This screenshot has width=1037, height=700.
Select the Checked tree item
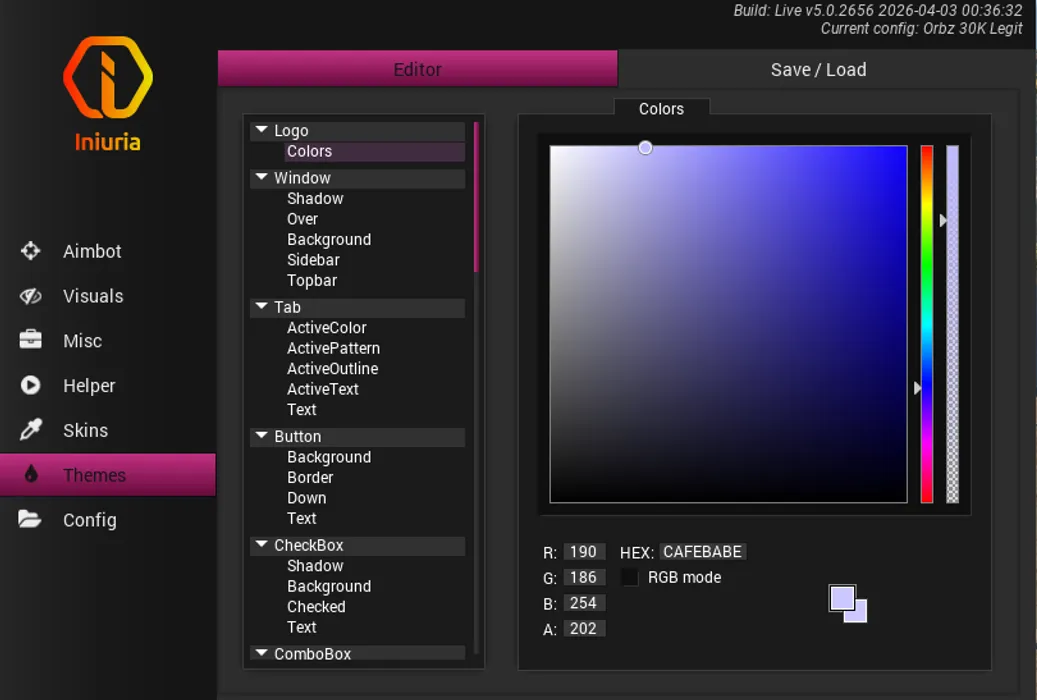point(316,607)
